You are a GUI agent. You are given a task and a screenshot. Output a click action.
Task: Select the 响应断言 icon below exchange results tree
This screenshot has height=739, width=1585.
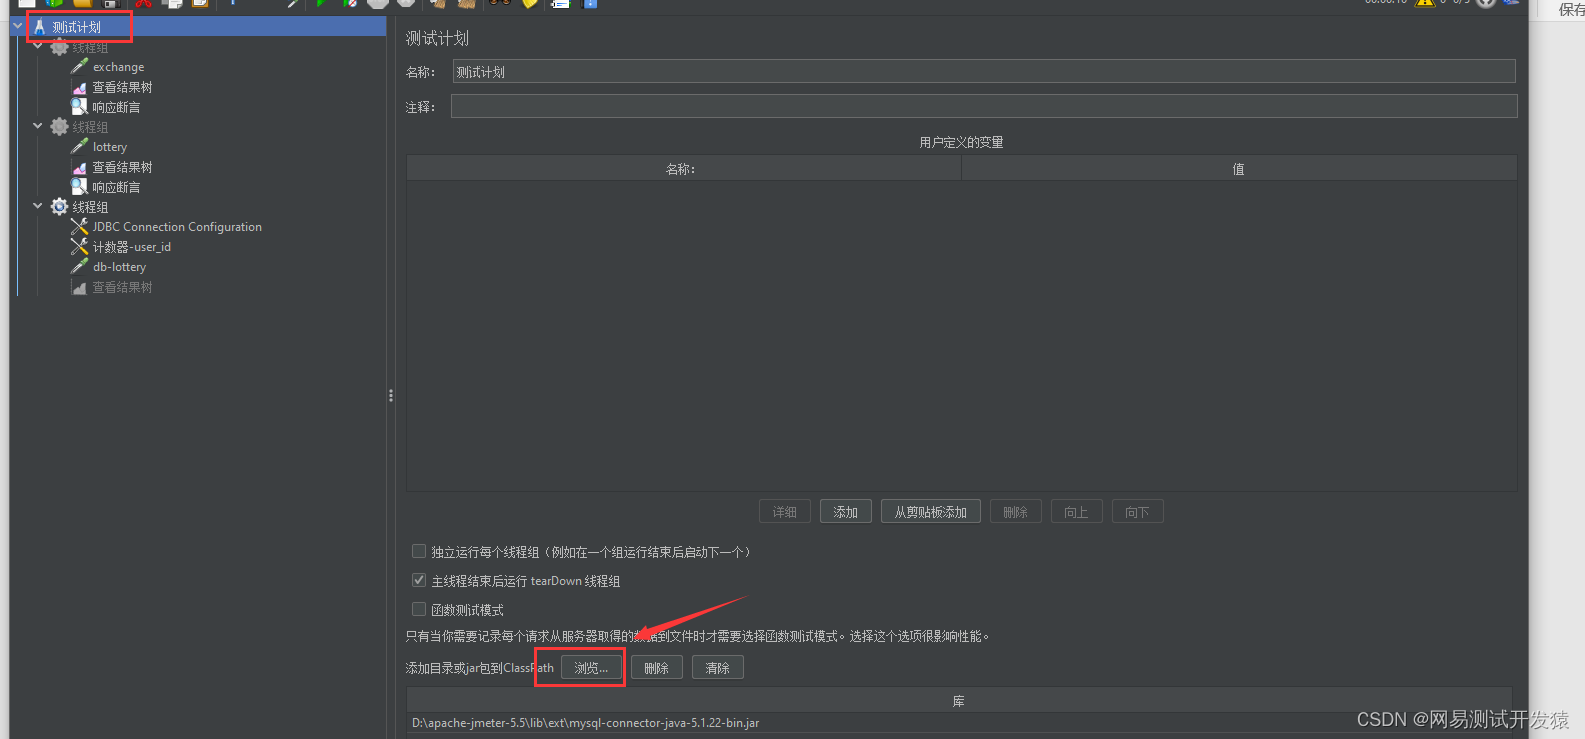pos(80,106)
